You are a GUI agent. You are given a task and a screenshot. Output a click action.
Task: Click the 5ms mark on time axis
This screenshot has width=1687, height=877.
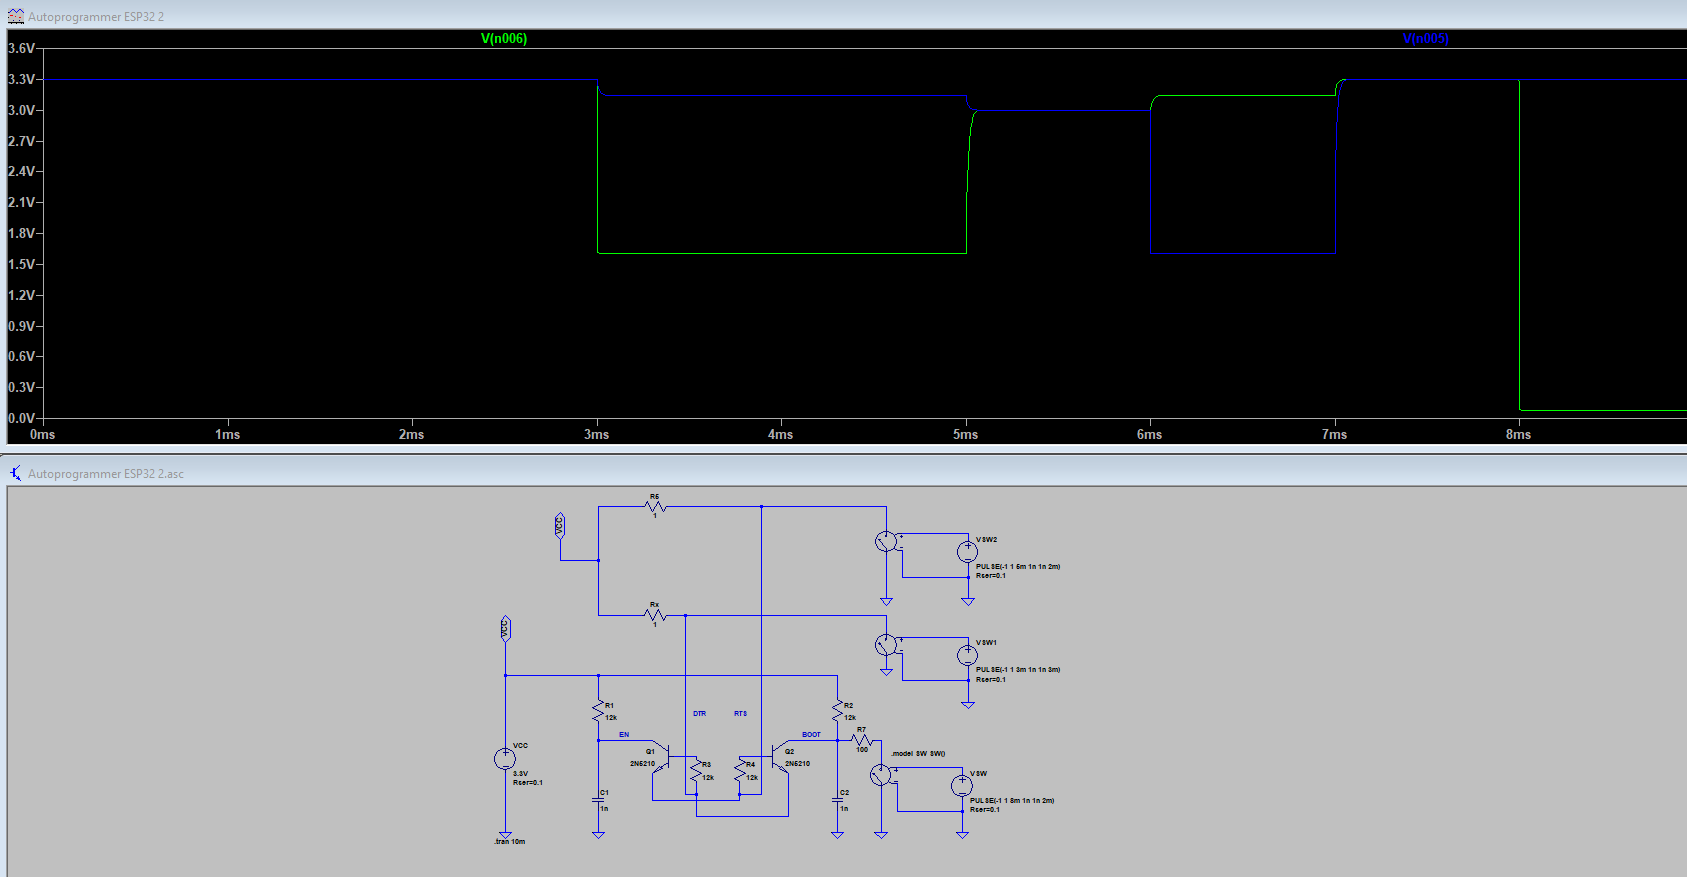[965, 435]
